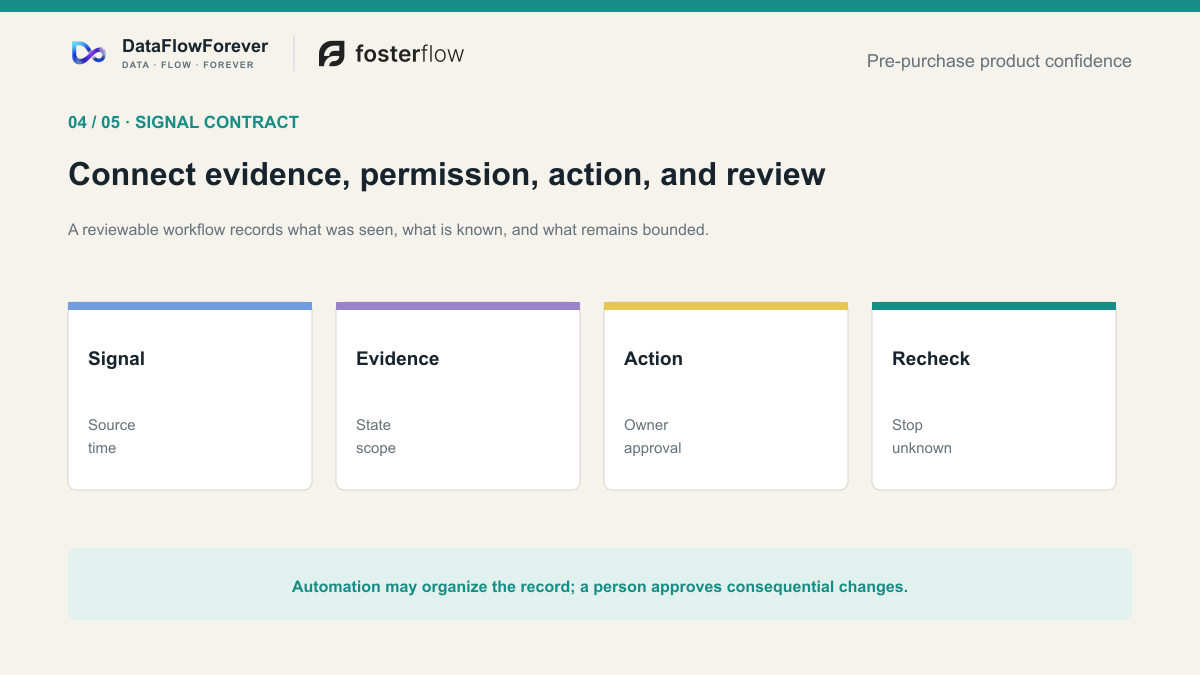Click 'approval' in the Action card
This screenshot has height=675, width=1200.
coord(653,449)
